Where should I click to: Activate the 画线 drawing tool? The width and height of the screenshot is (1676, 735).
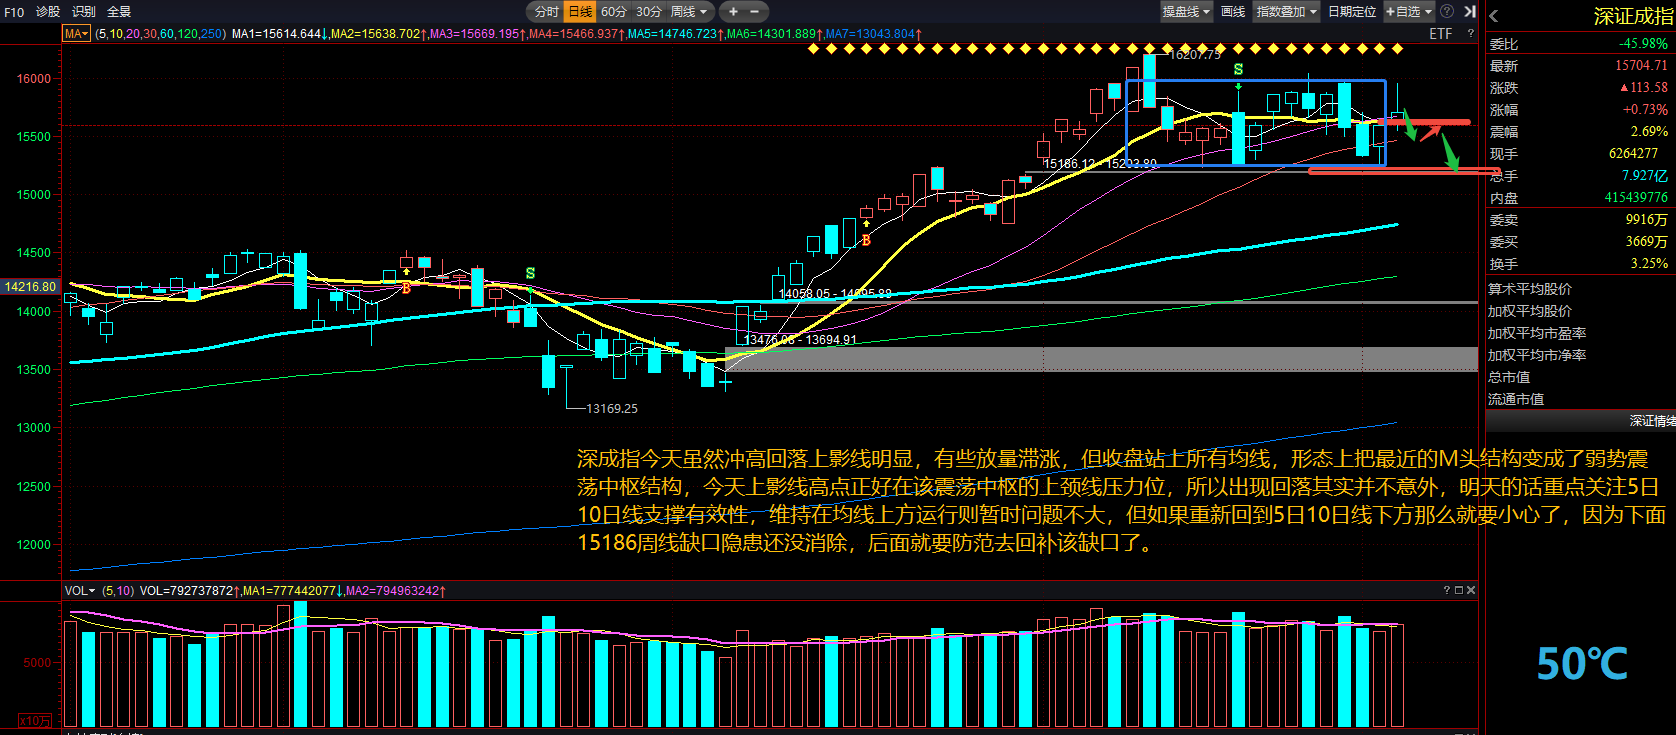coord(1233,12)
